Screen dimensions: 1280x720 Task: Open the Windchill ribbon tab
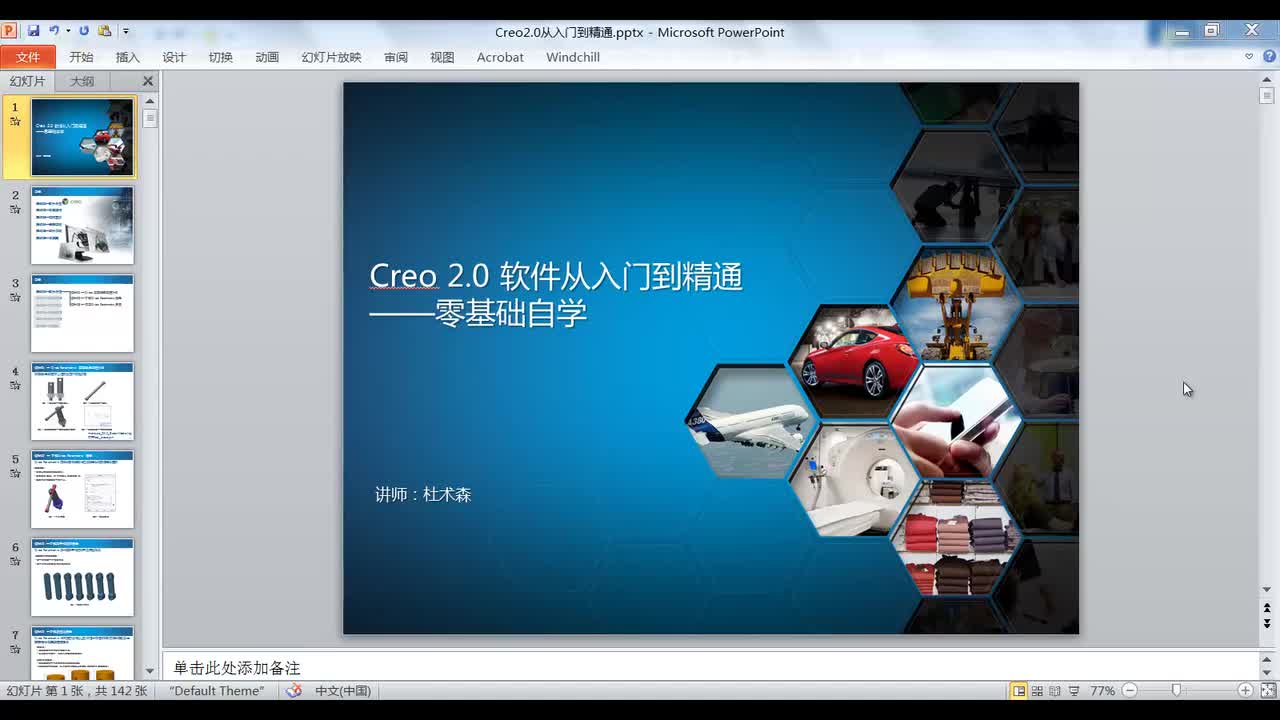point(573,57)
